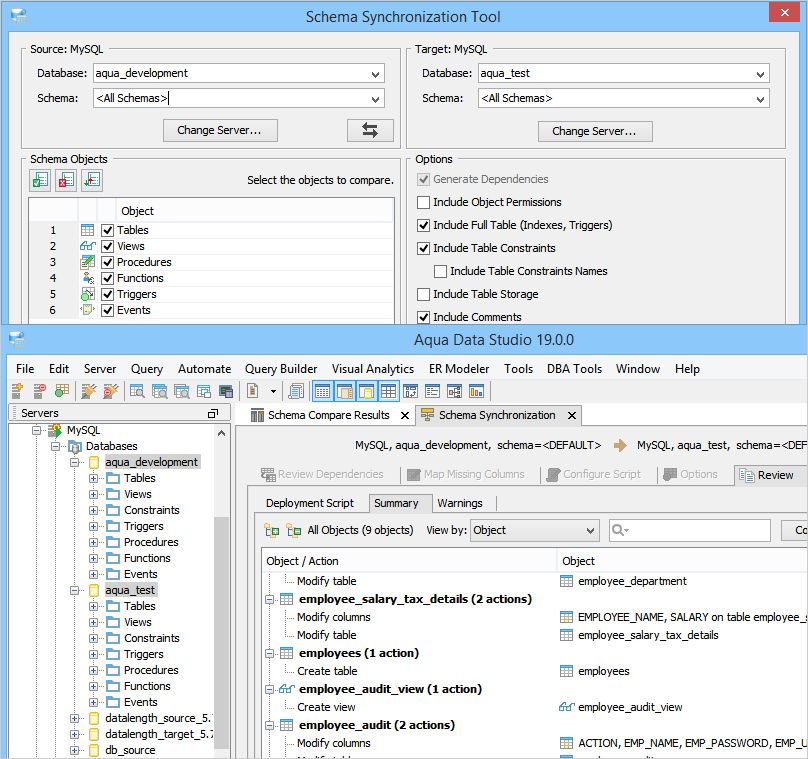Click the Register Server toolbar icon
Screen dimensions: 808x759
(18, 391)
